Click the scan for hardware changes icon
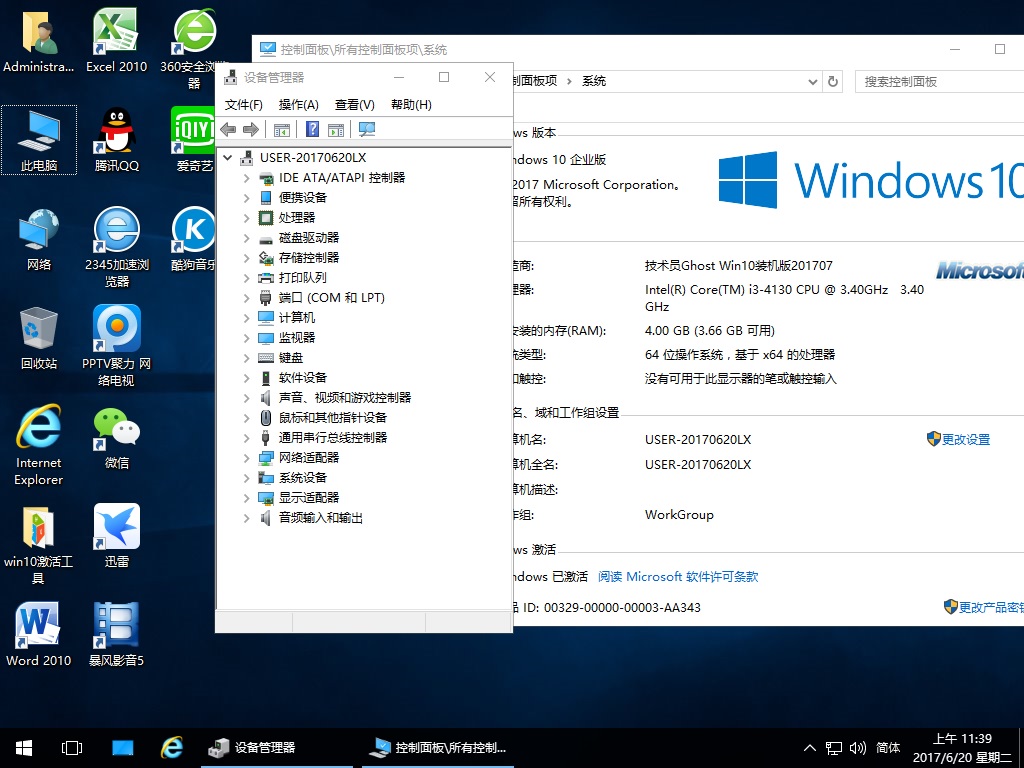 click(x=368, y=129)
